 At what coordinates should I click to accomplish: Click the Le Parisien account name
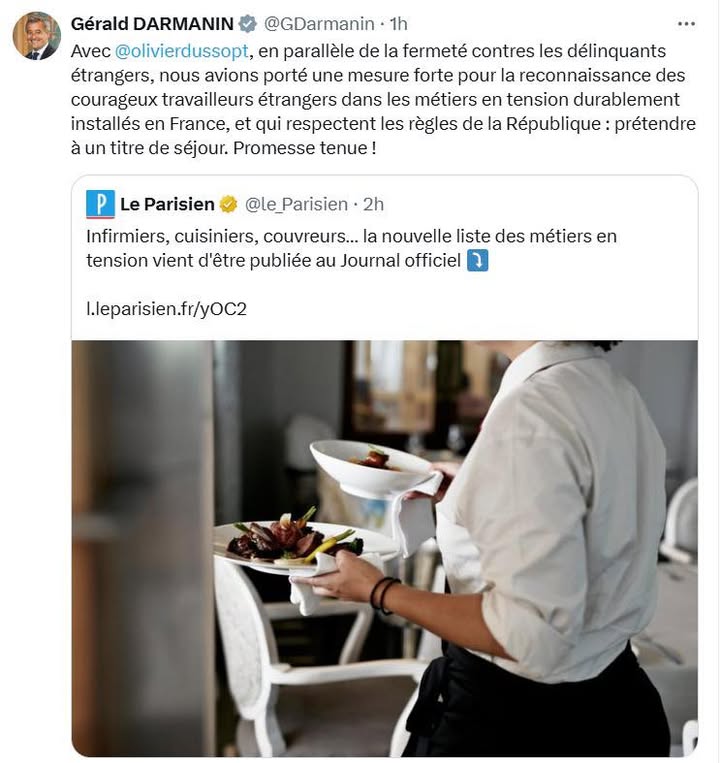click(x=167, y=204)
